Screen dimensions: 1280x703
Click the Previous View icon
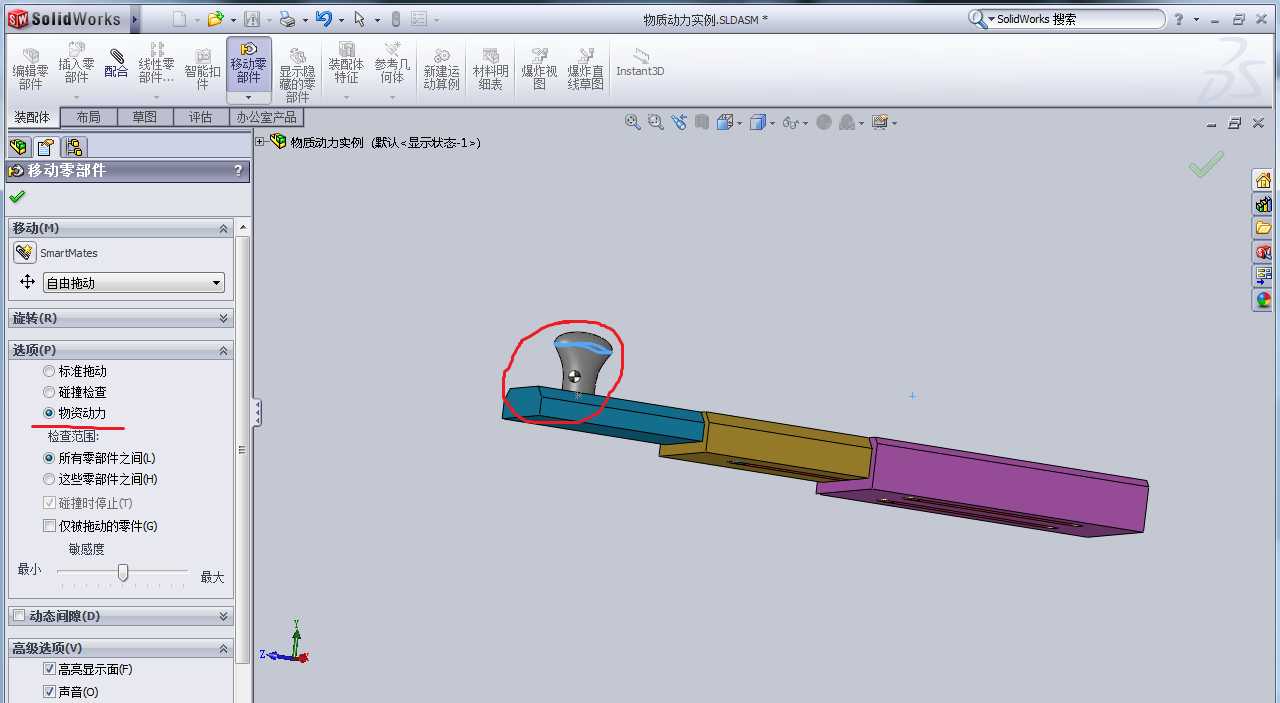(679, 122)
